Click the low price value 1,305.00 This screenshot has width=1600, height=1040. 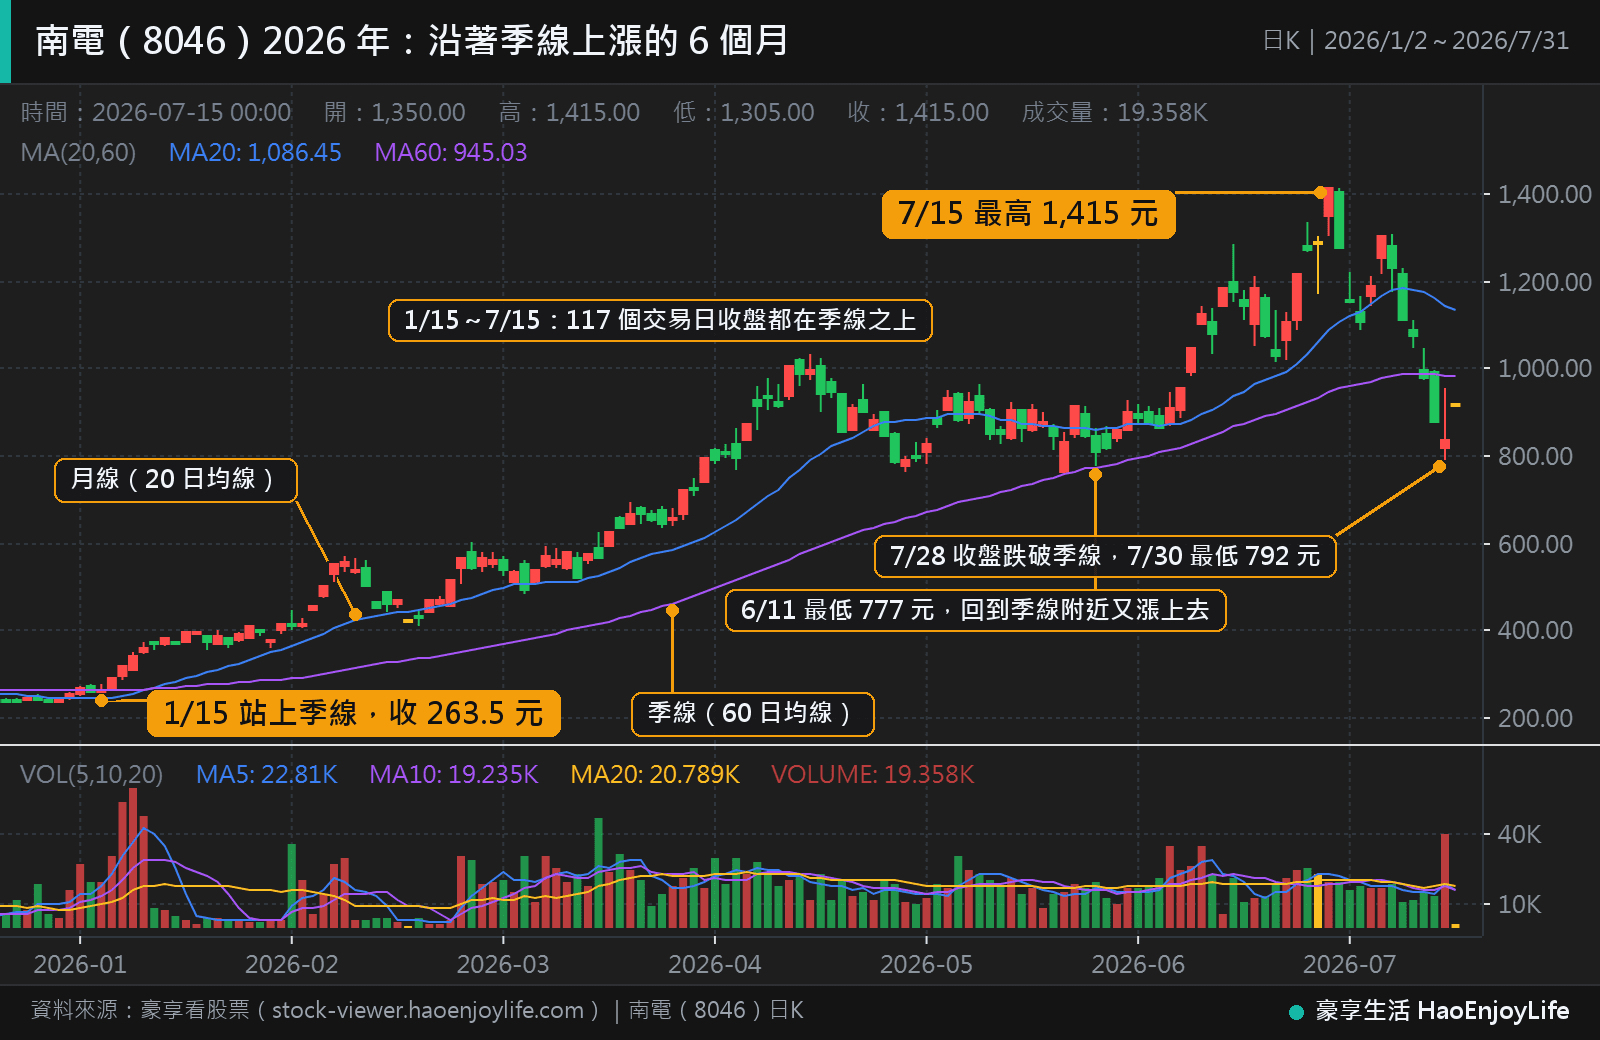(x=767, y=112)
